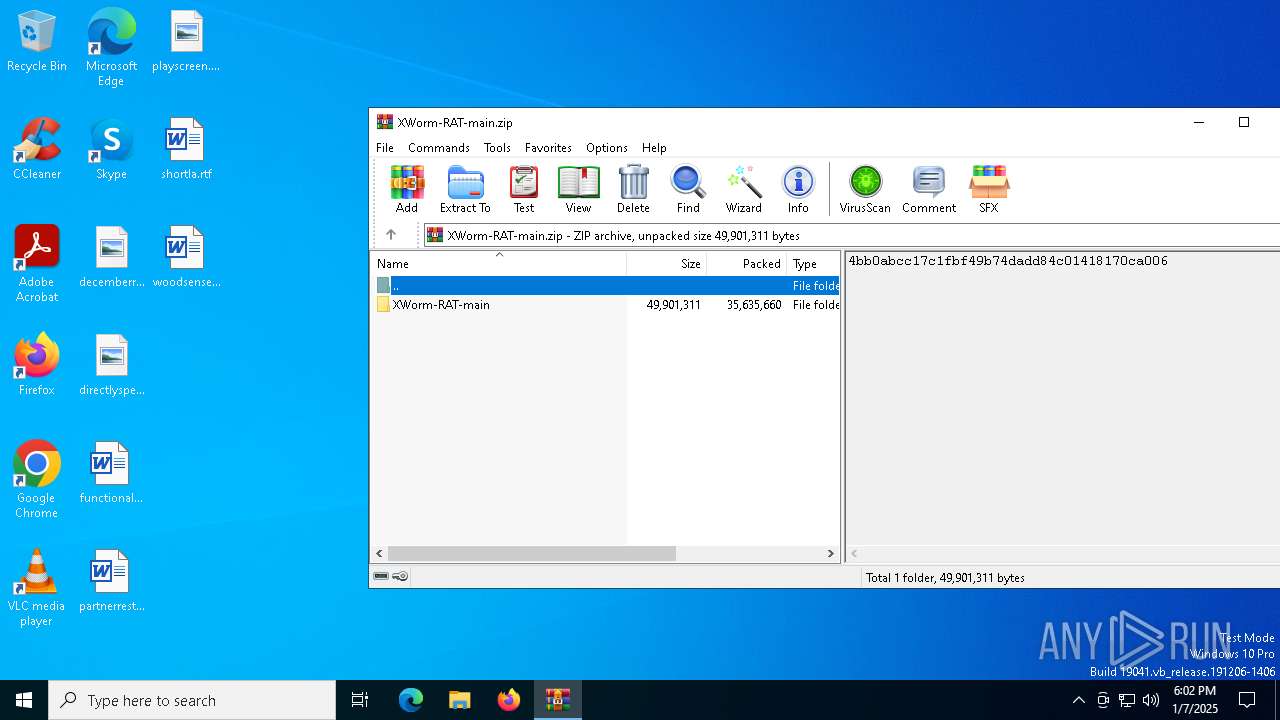The width and height of the screenshot is (1280, 720).
Task: Click comment pane scroll left arrow
Action: [854, 553]
